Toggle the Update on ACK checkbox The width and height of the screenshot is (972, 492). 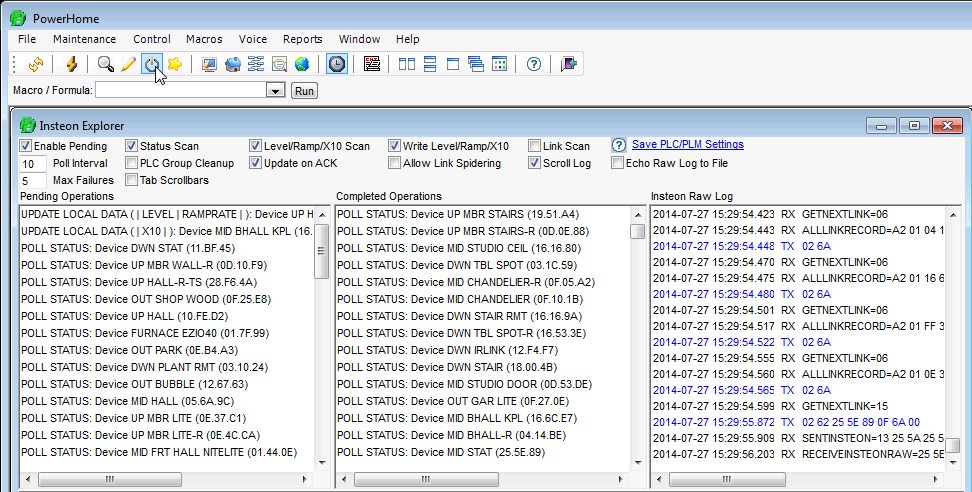coord(255,163)
